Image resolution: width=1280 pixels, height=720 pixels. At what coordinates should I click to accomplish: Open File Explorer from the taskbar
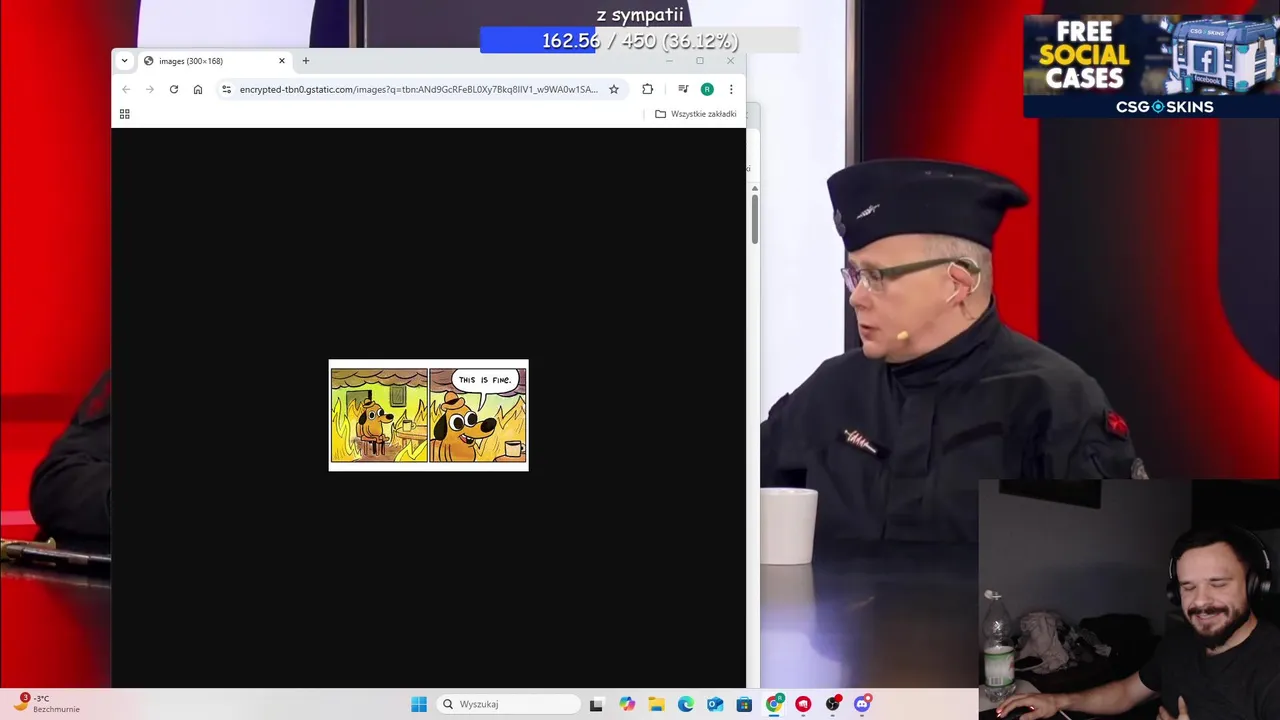656,704
